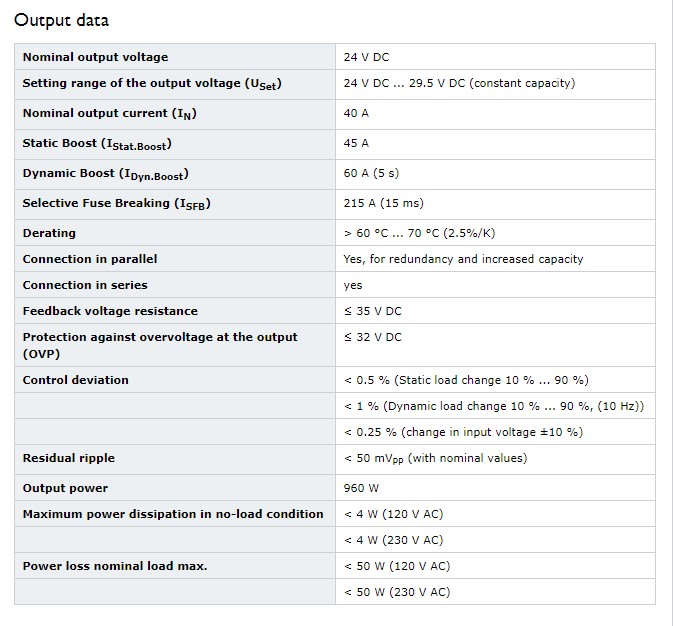Select the Derating row label
The image size is (673, 626).
[49, 233]
